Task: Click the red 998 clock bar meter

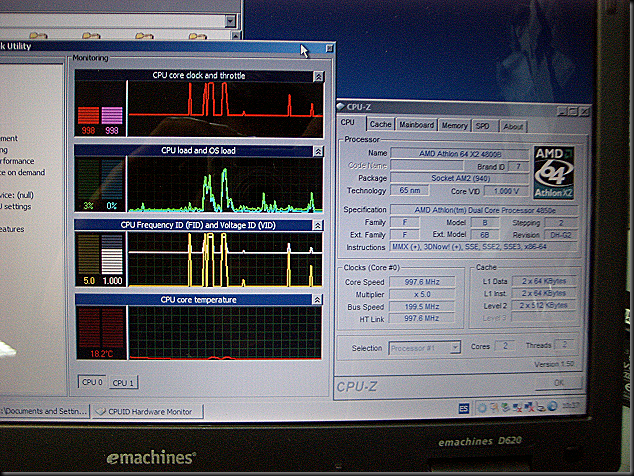Action: tap(88, 116)
